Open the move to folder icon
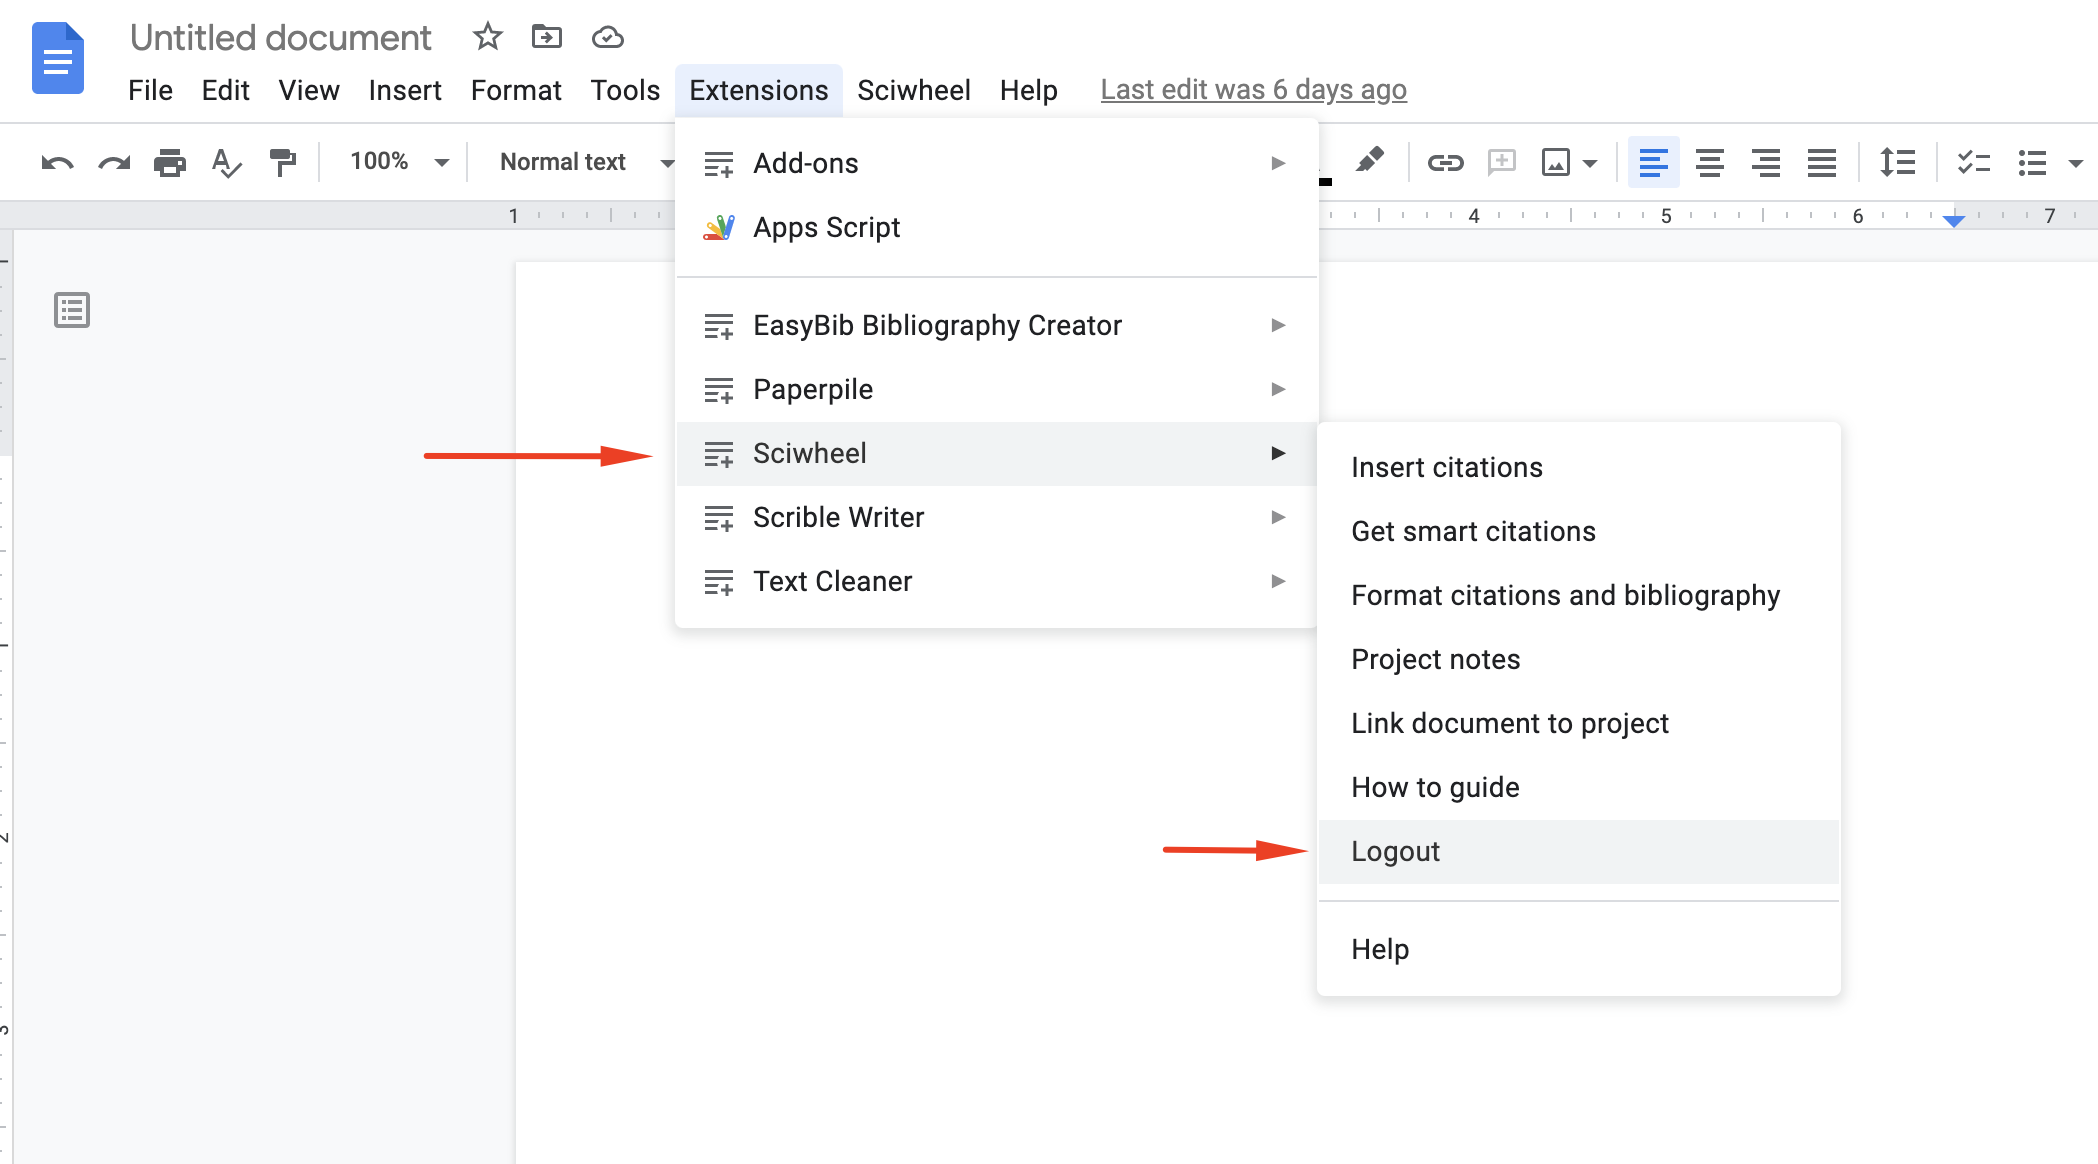 546,37
